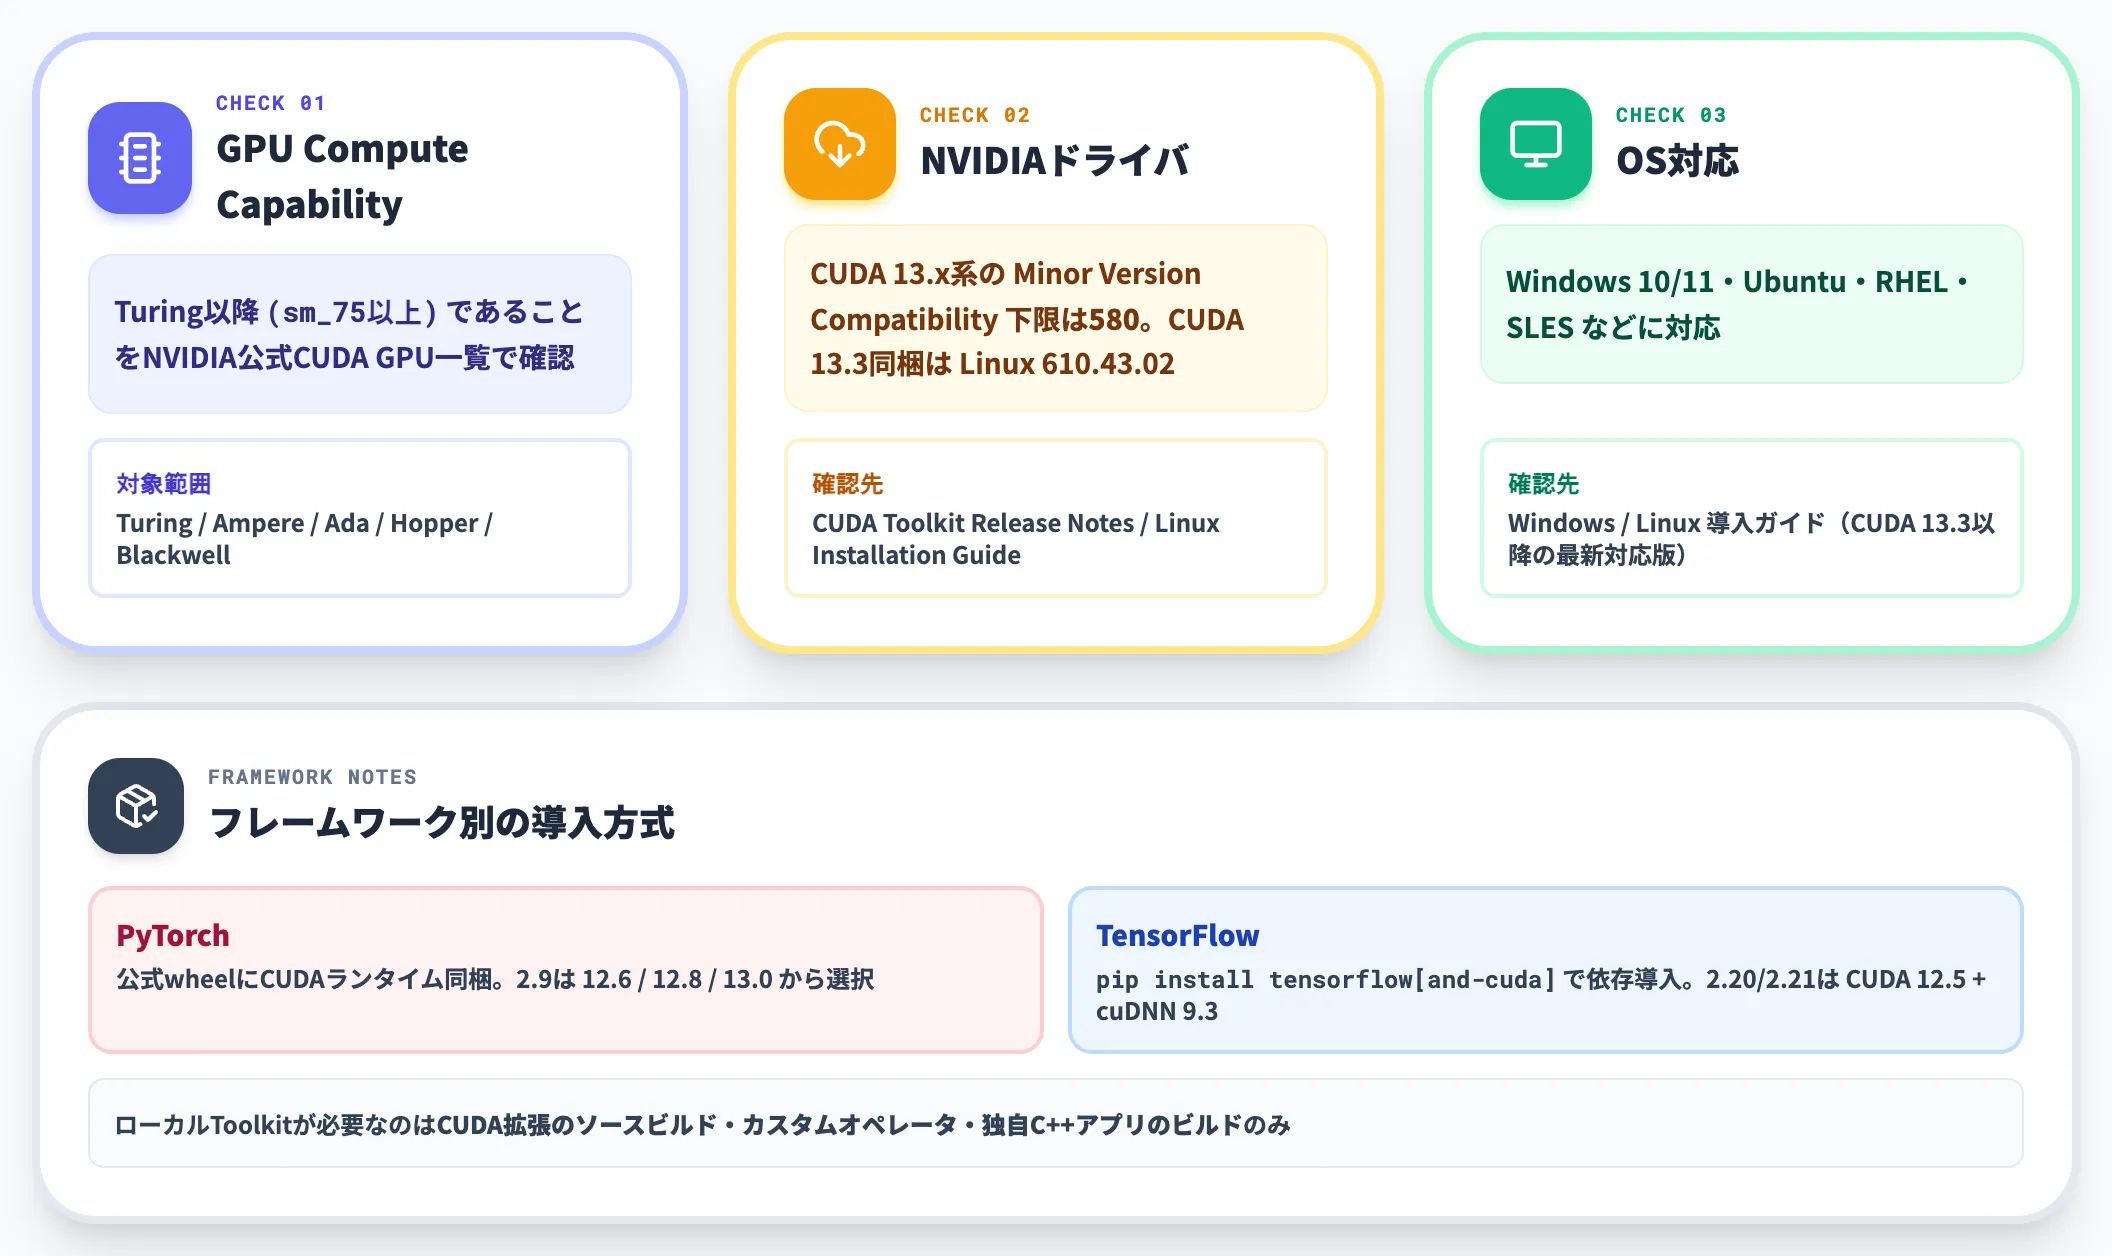Click the orange cloud download icon
Image resolution: width=2112 pixels, height=1256 pixels.
point(840,144)
